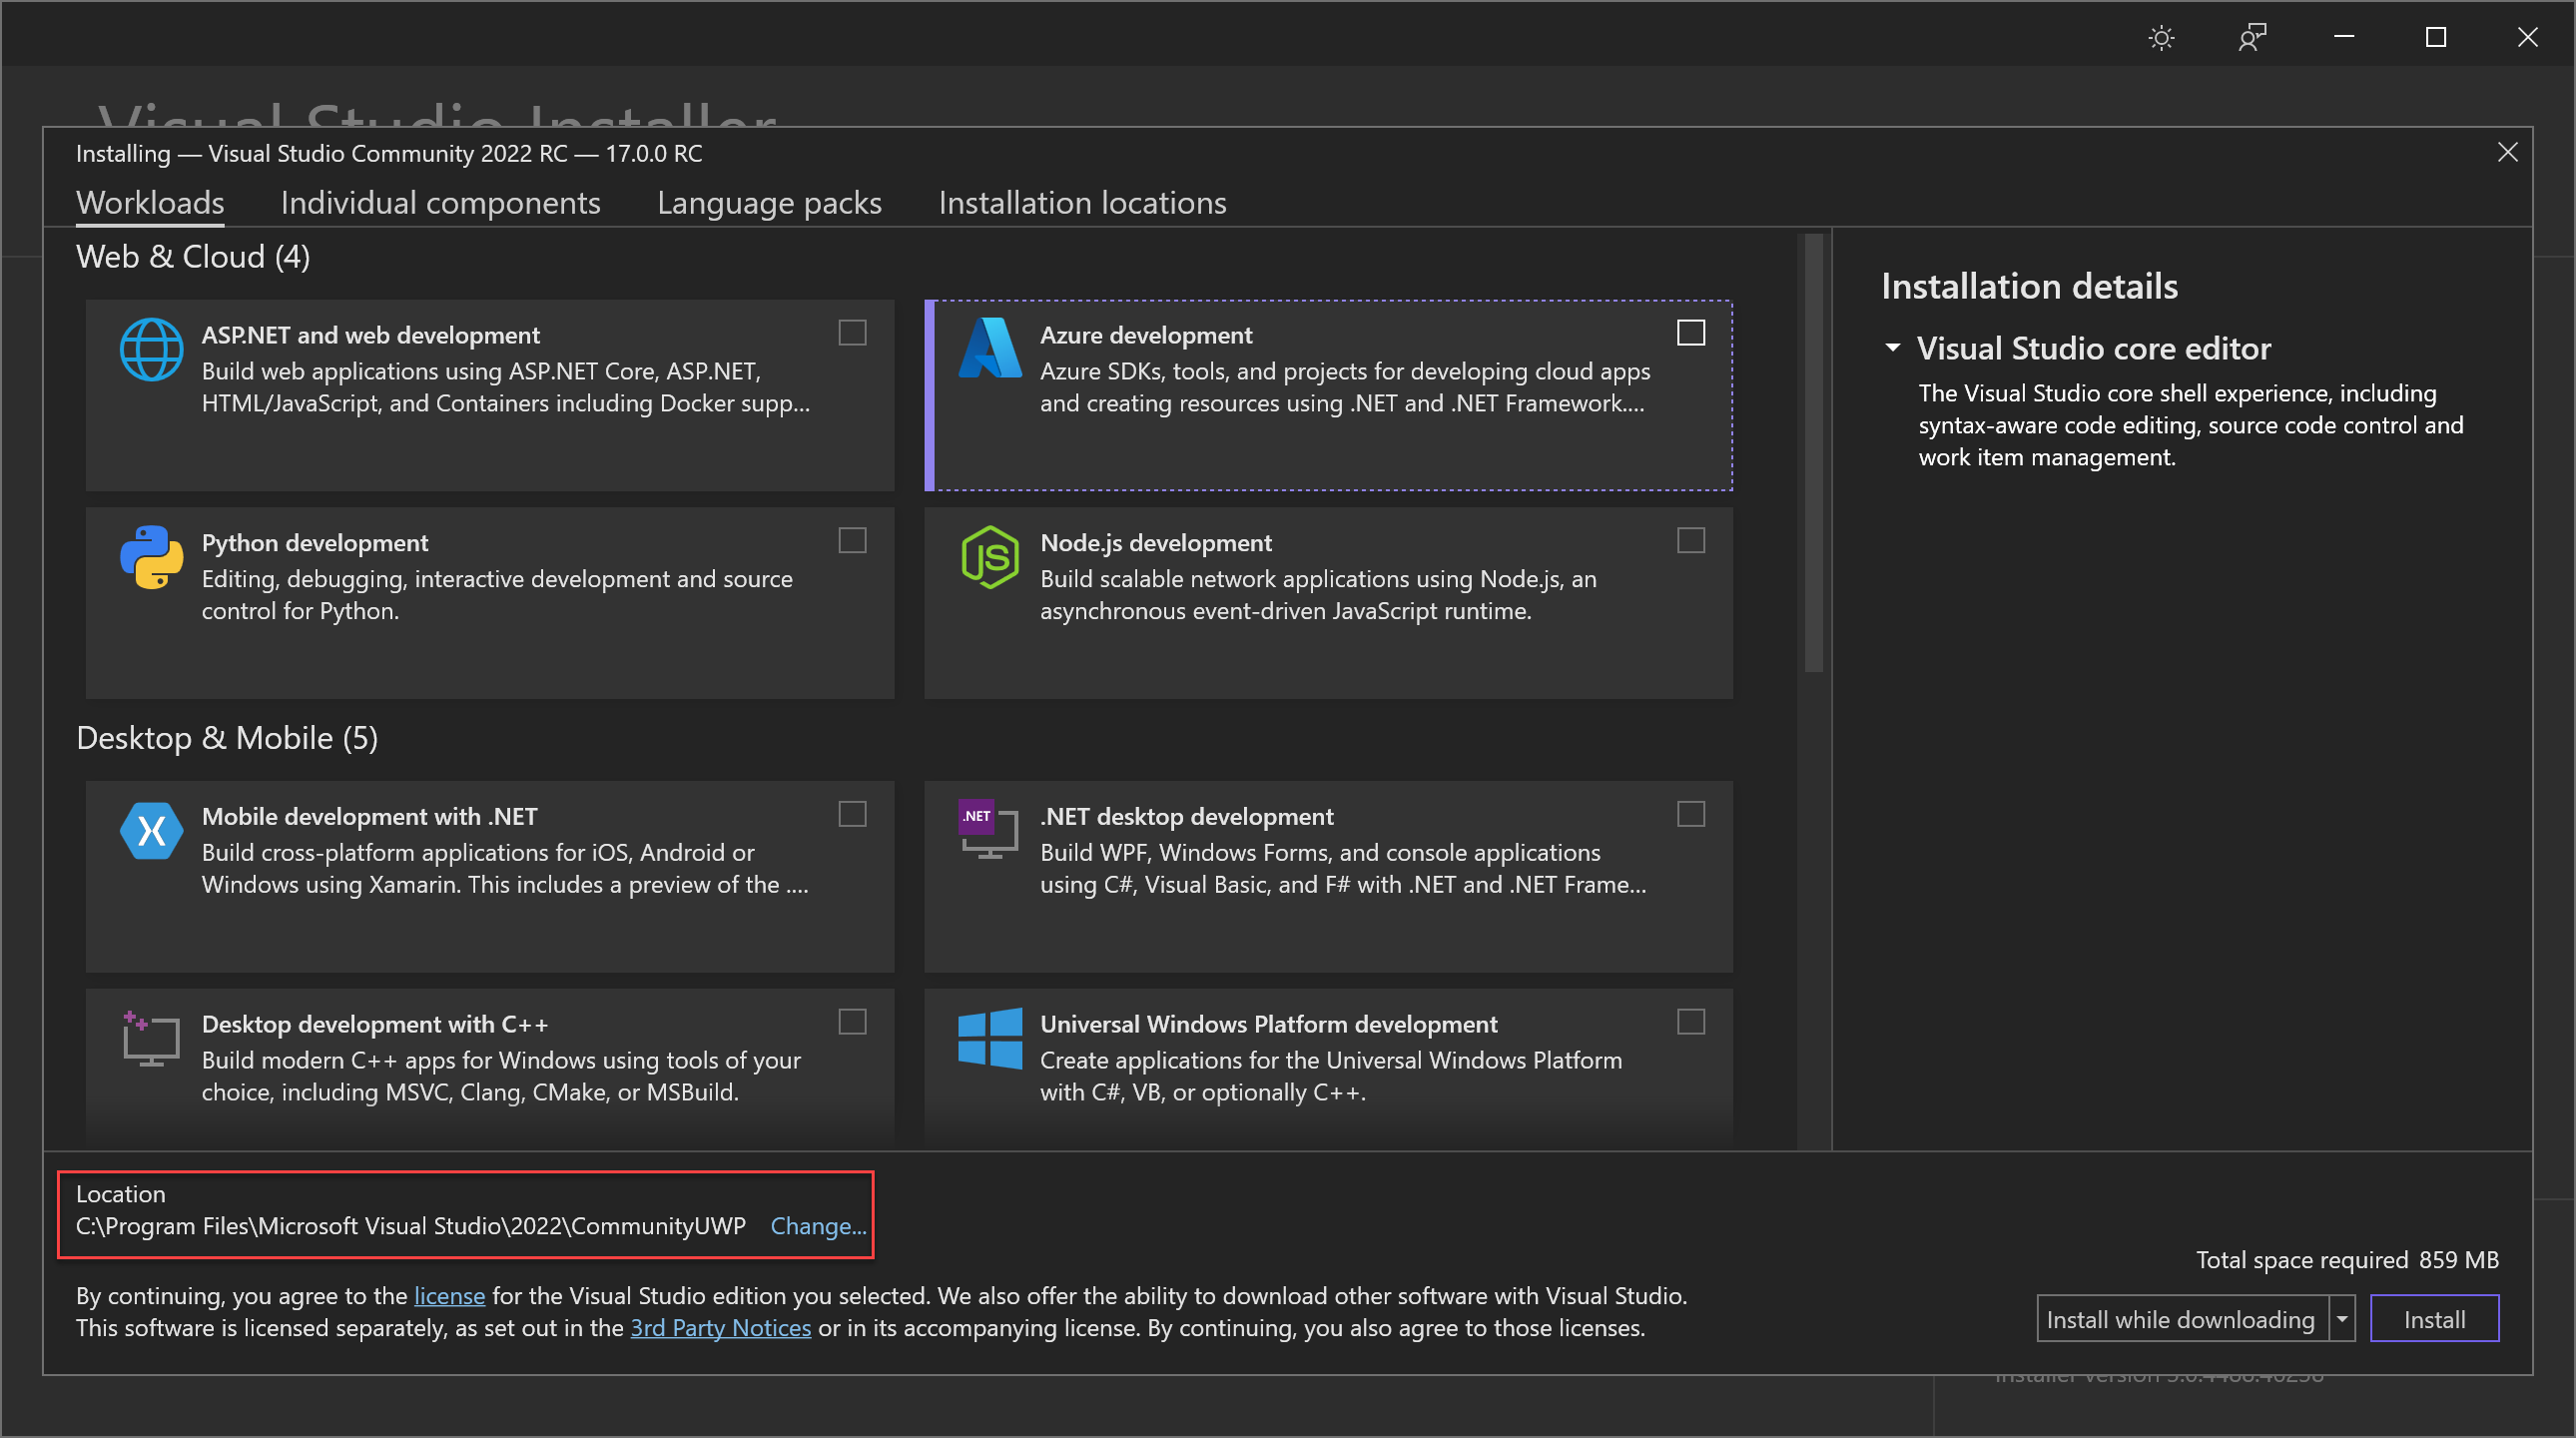This screenshot has width=2576, height=1438.
Task: Check the Python development workload
Action: point(852,541)
